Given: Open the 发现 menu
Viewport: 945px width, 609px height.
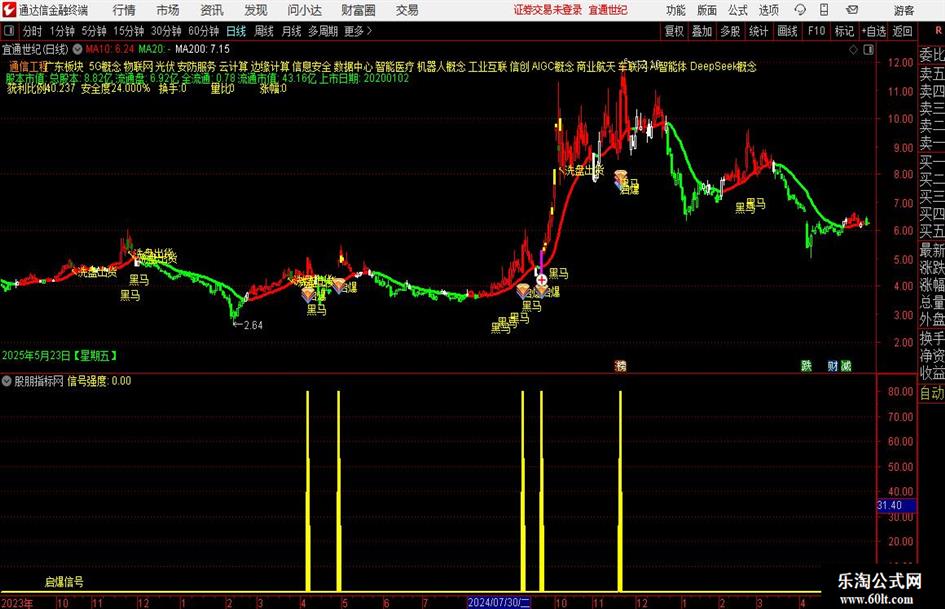Looking at the screenshot, I should (x=256, y=10).
